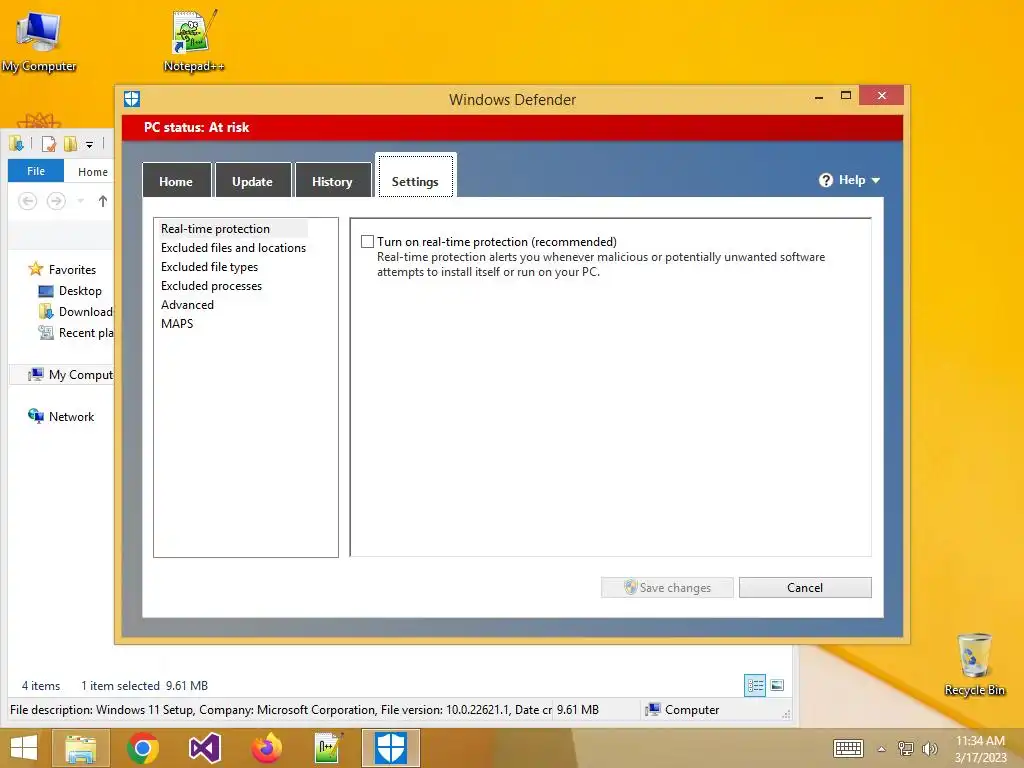The image size is (1024, 768).
Task: Select the Advanced settings category
Action: [x=187, y=304]
